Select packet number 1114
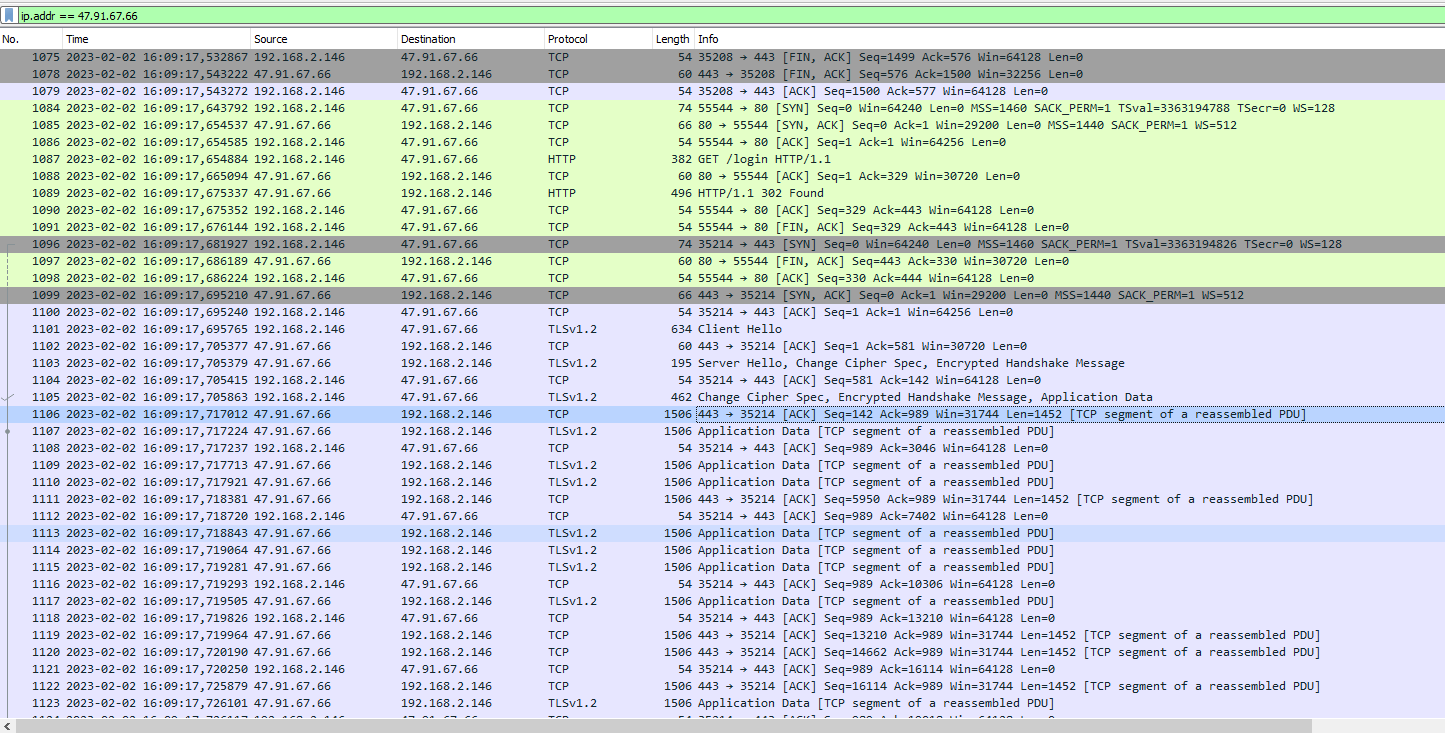This screenshot has height=733, width=1445. 722,550
